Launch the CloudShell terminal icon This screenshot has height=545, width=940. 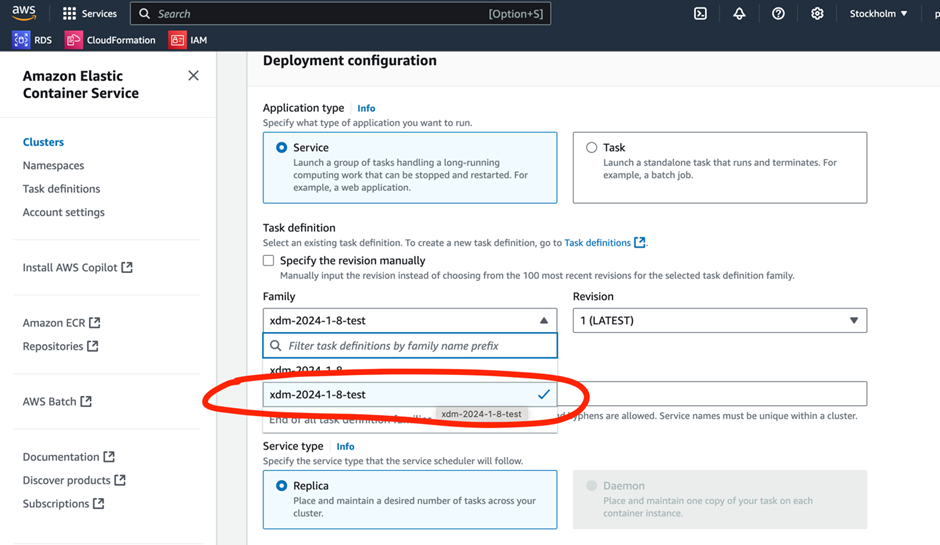click(700, 13)
